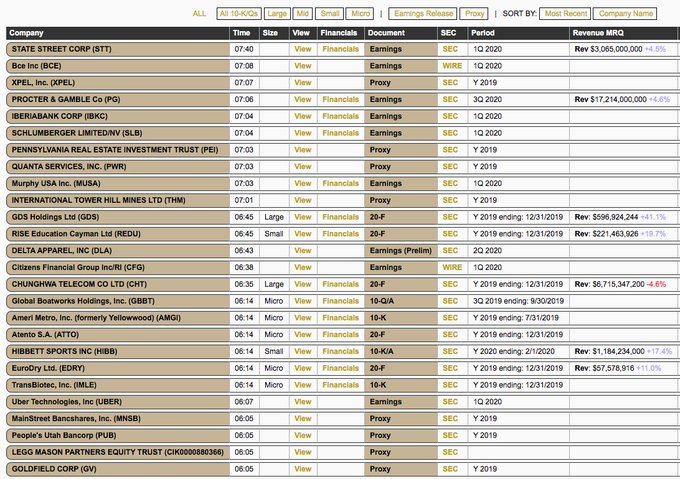Open GOLDFIELD CORP (GV) entry
The image size is (680, 479).
(x=118, y=469)
